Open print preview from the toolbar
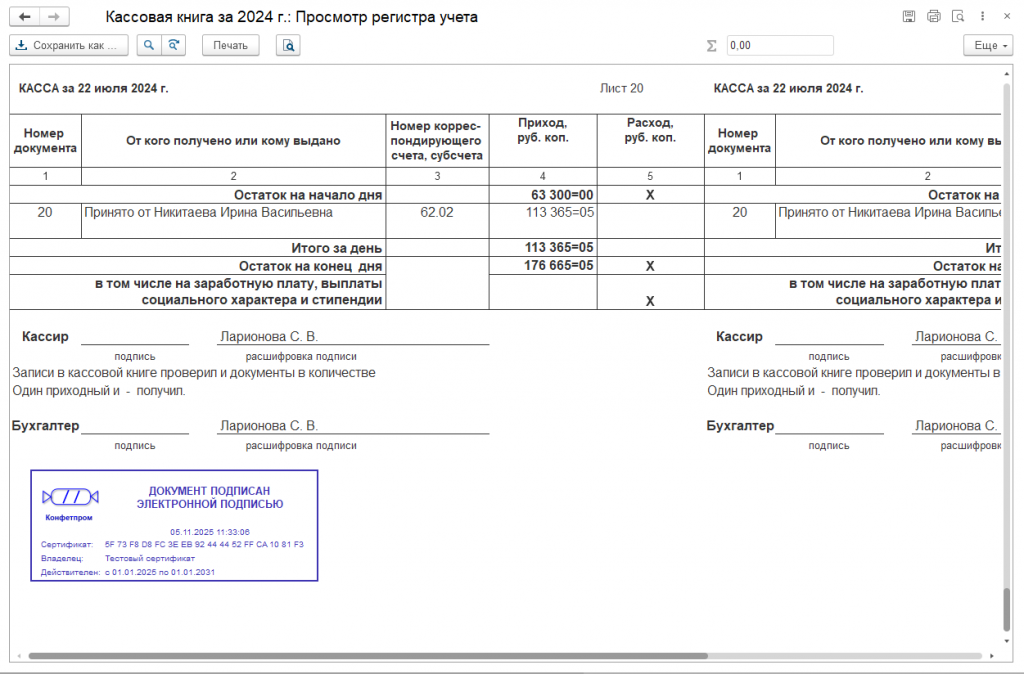The height and width of the screenshot is (674, 1024). [288, 46]
